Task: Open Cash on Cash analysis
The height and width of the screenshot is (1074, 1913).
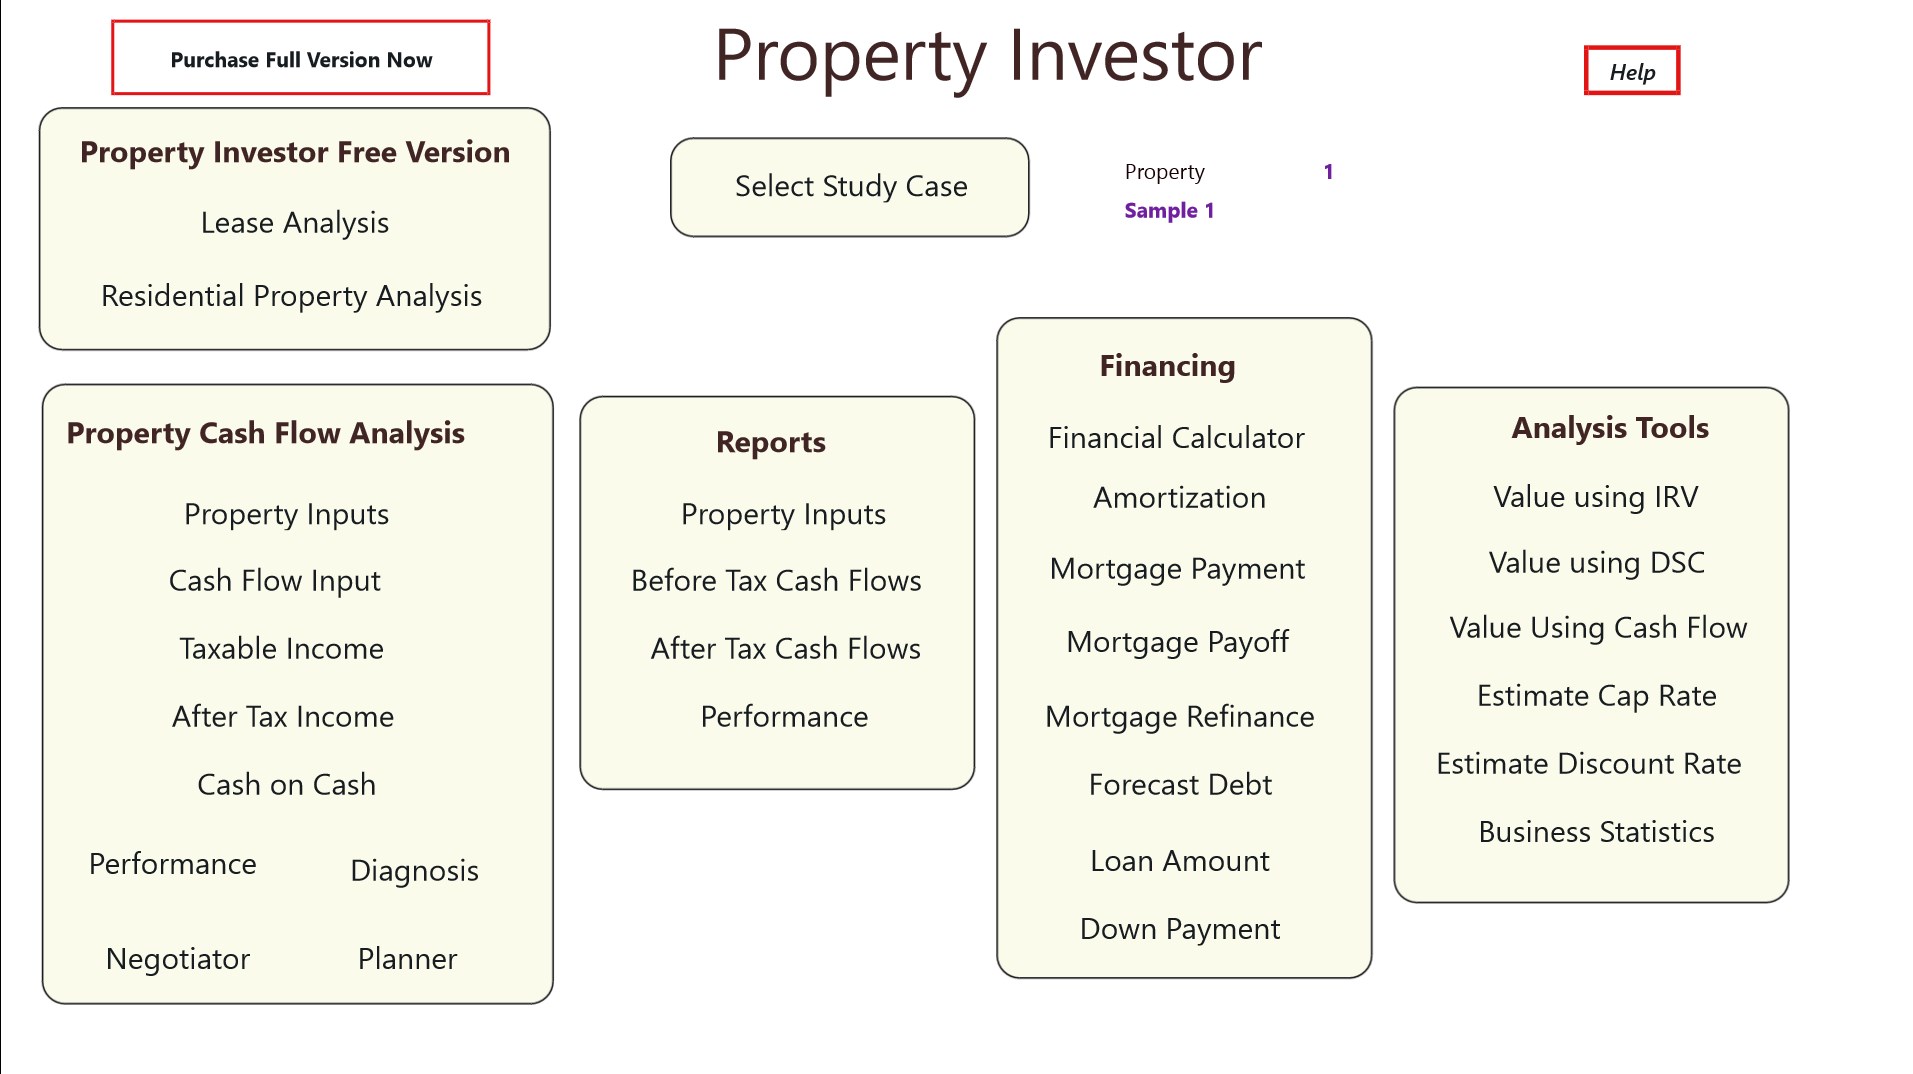Action: pyautogui.click(x=286, y=785)
